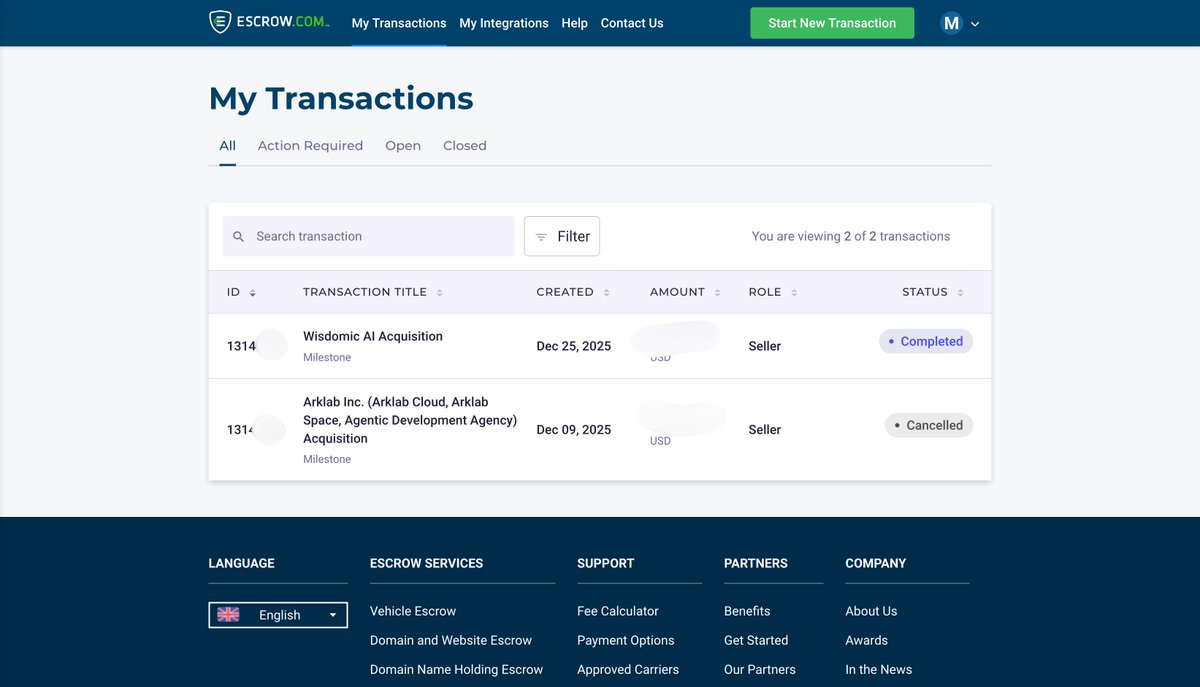This screenshot has width=1200, height=687.
Task: Open Get Started partners link
Action: 756,640
